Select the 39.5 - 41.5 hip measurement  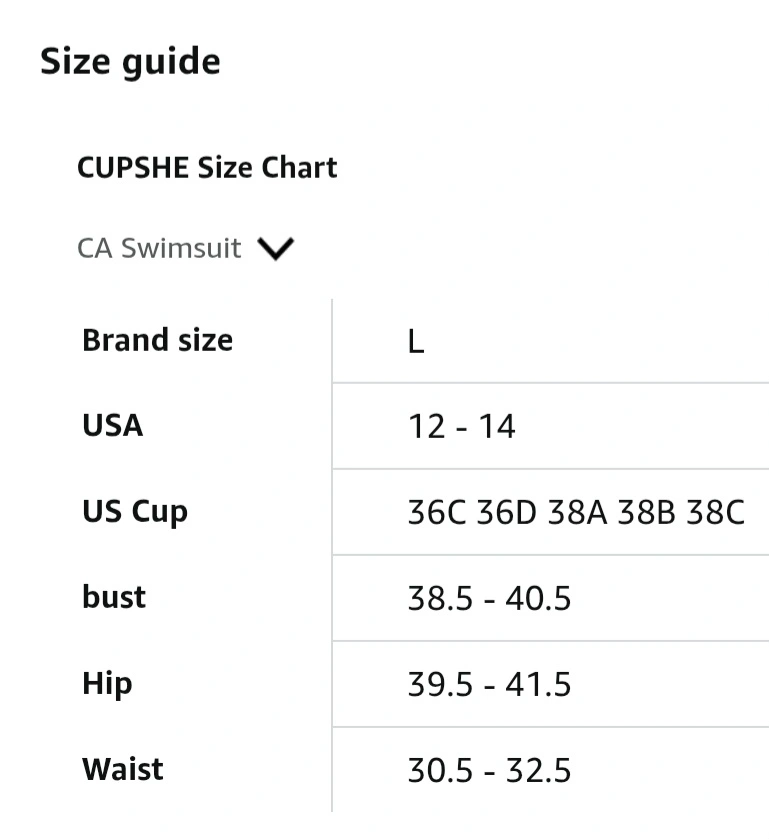(489, 685)
